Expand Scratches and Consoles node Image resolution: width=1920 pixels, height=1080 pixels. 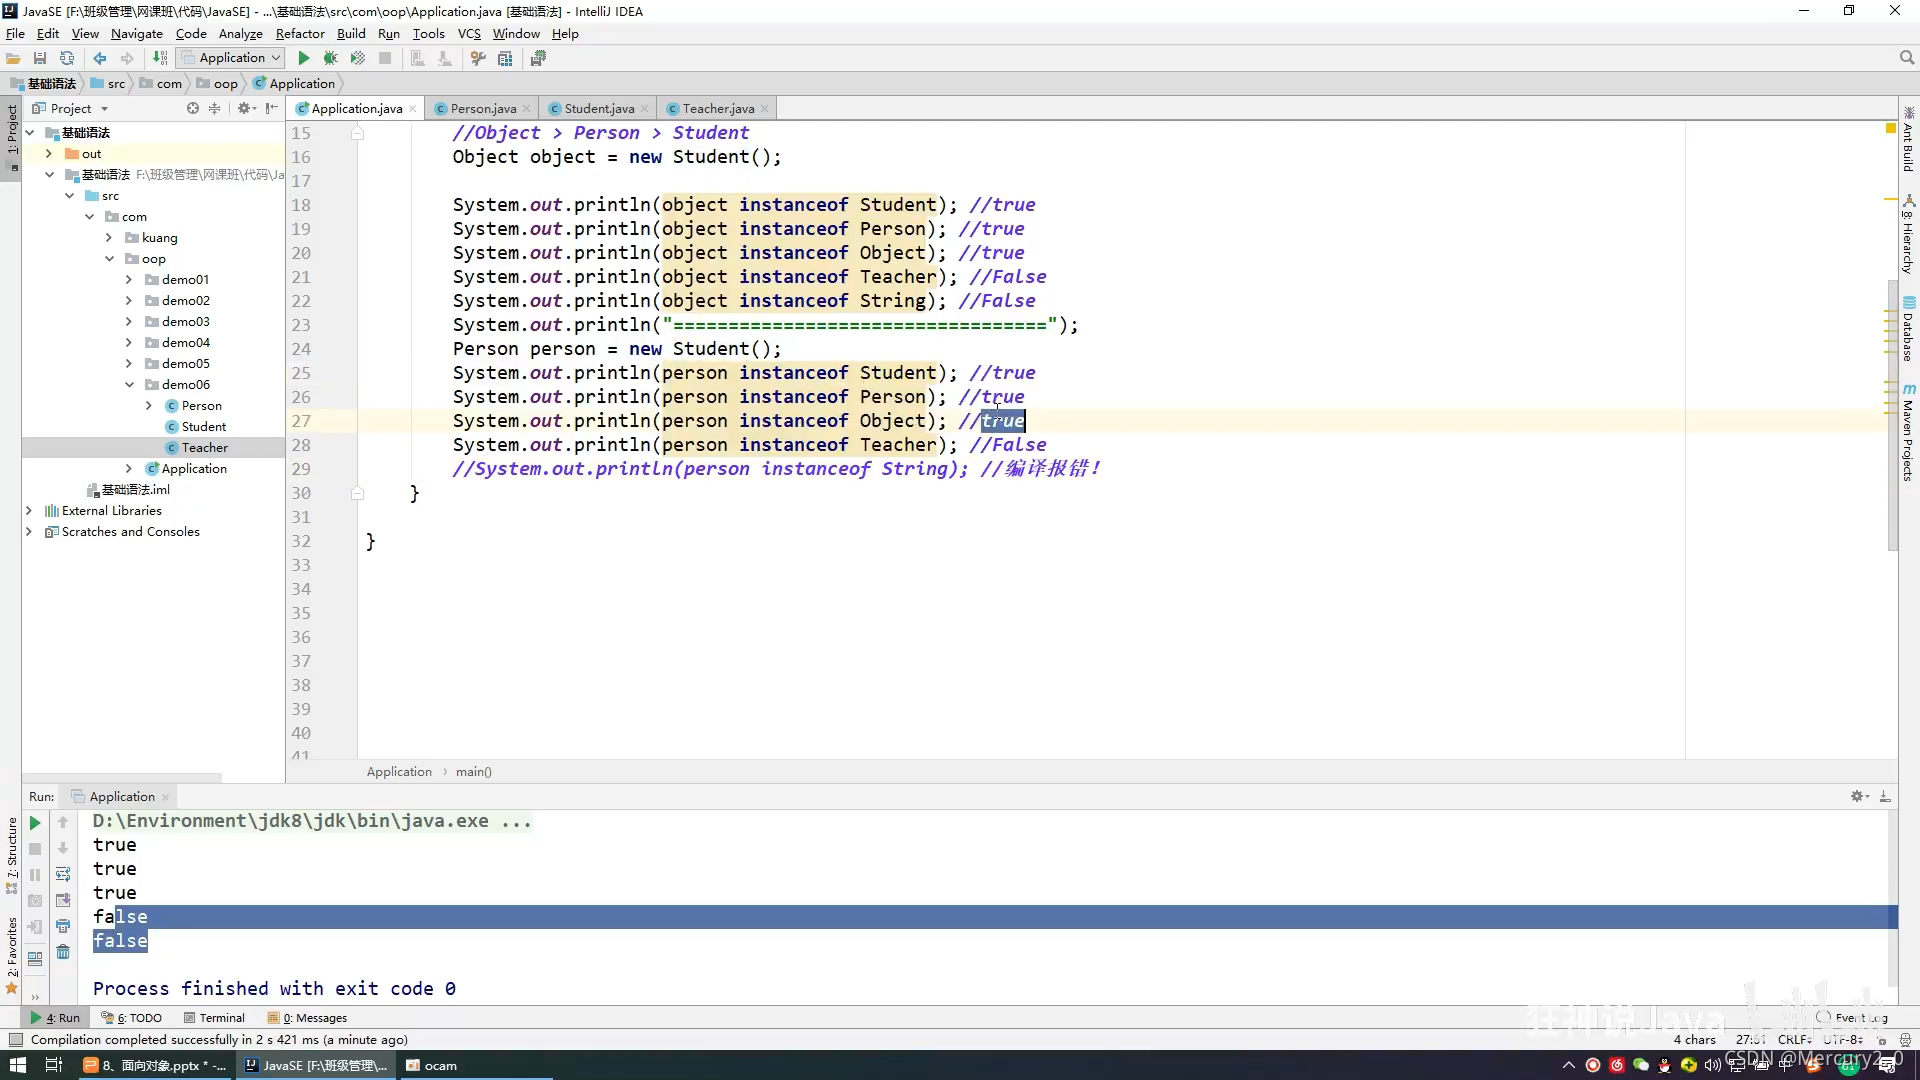coord(29,532)
